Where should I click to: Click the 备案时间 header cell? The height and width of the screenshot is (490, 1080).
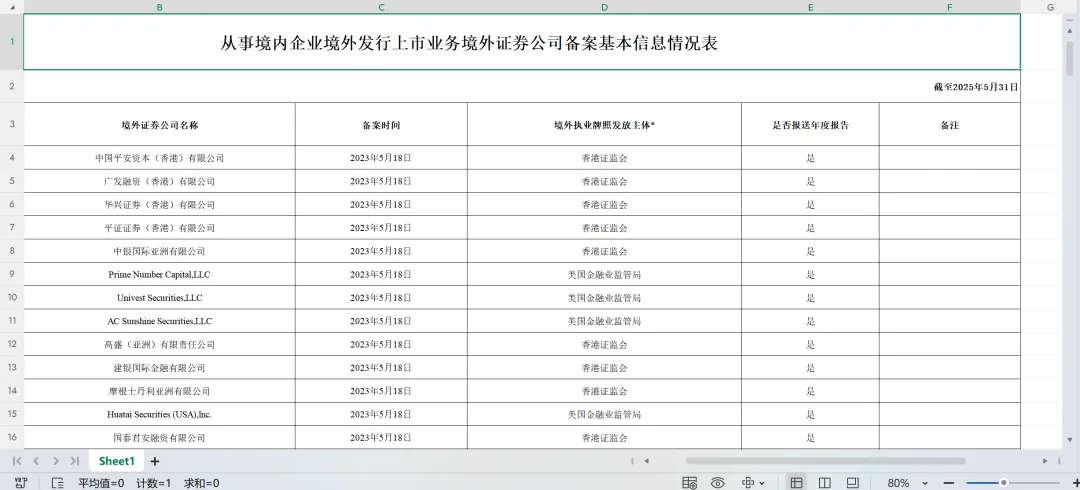pos(381,125)
